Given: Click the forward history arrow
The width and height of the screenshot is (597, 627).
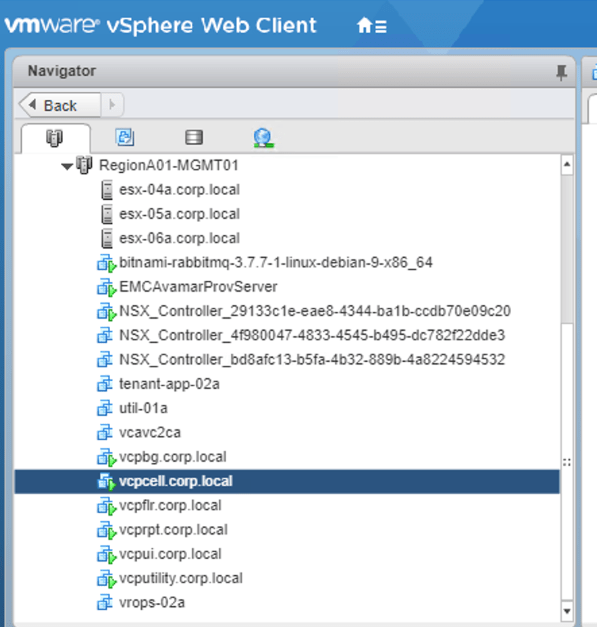Looking at the screenshot, I should (112, 105).
